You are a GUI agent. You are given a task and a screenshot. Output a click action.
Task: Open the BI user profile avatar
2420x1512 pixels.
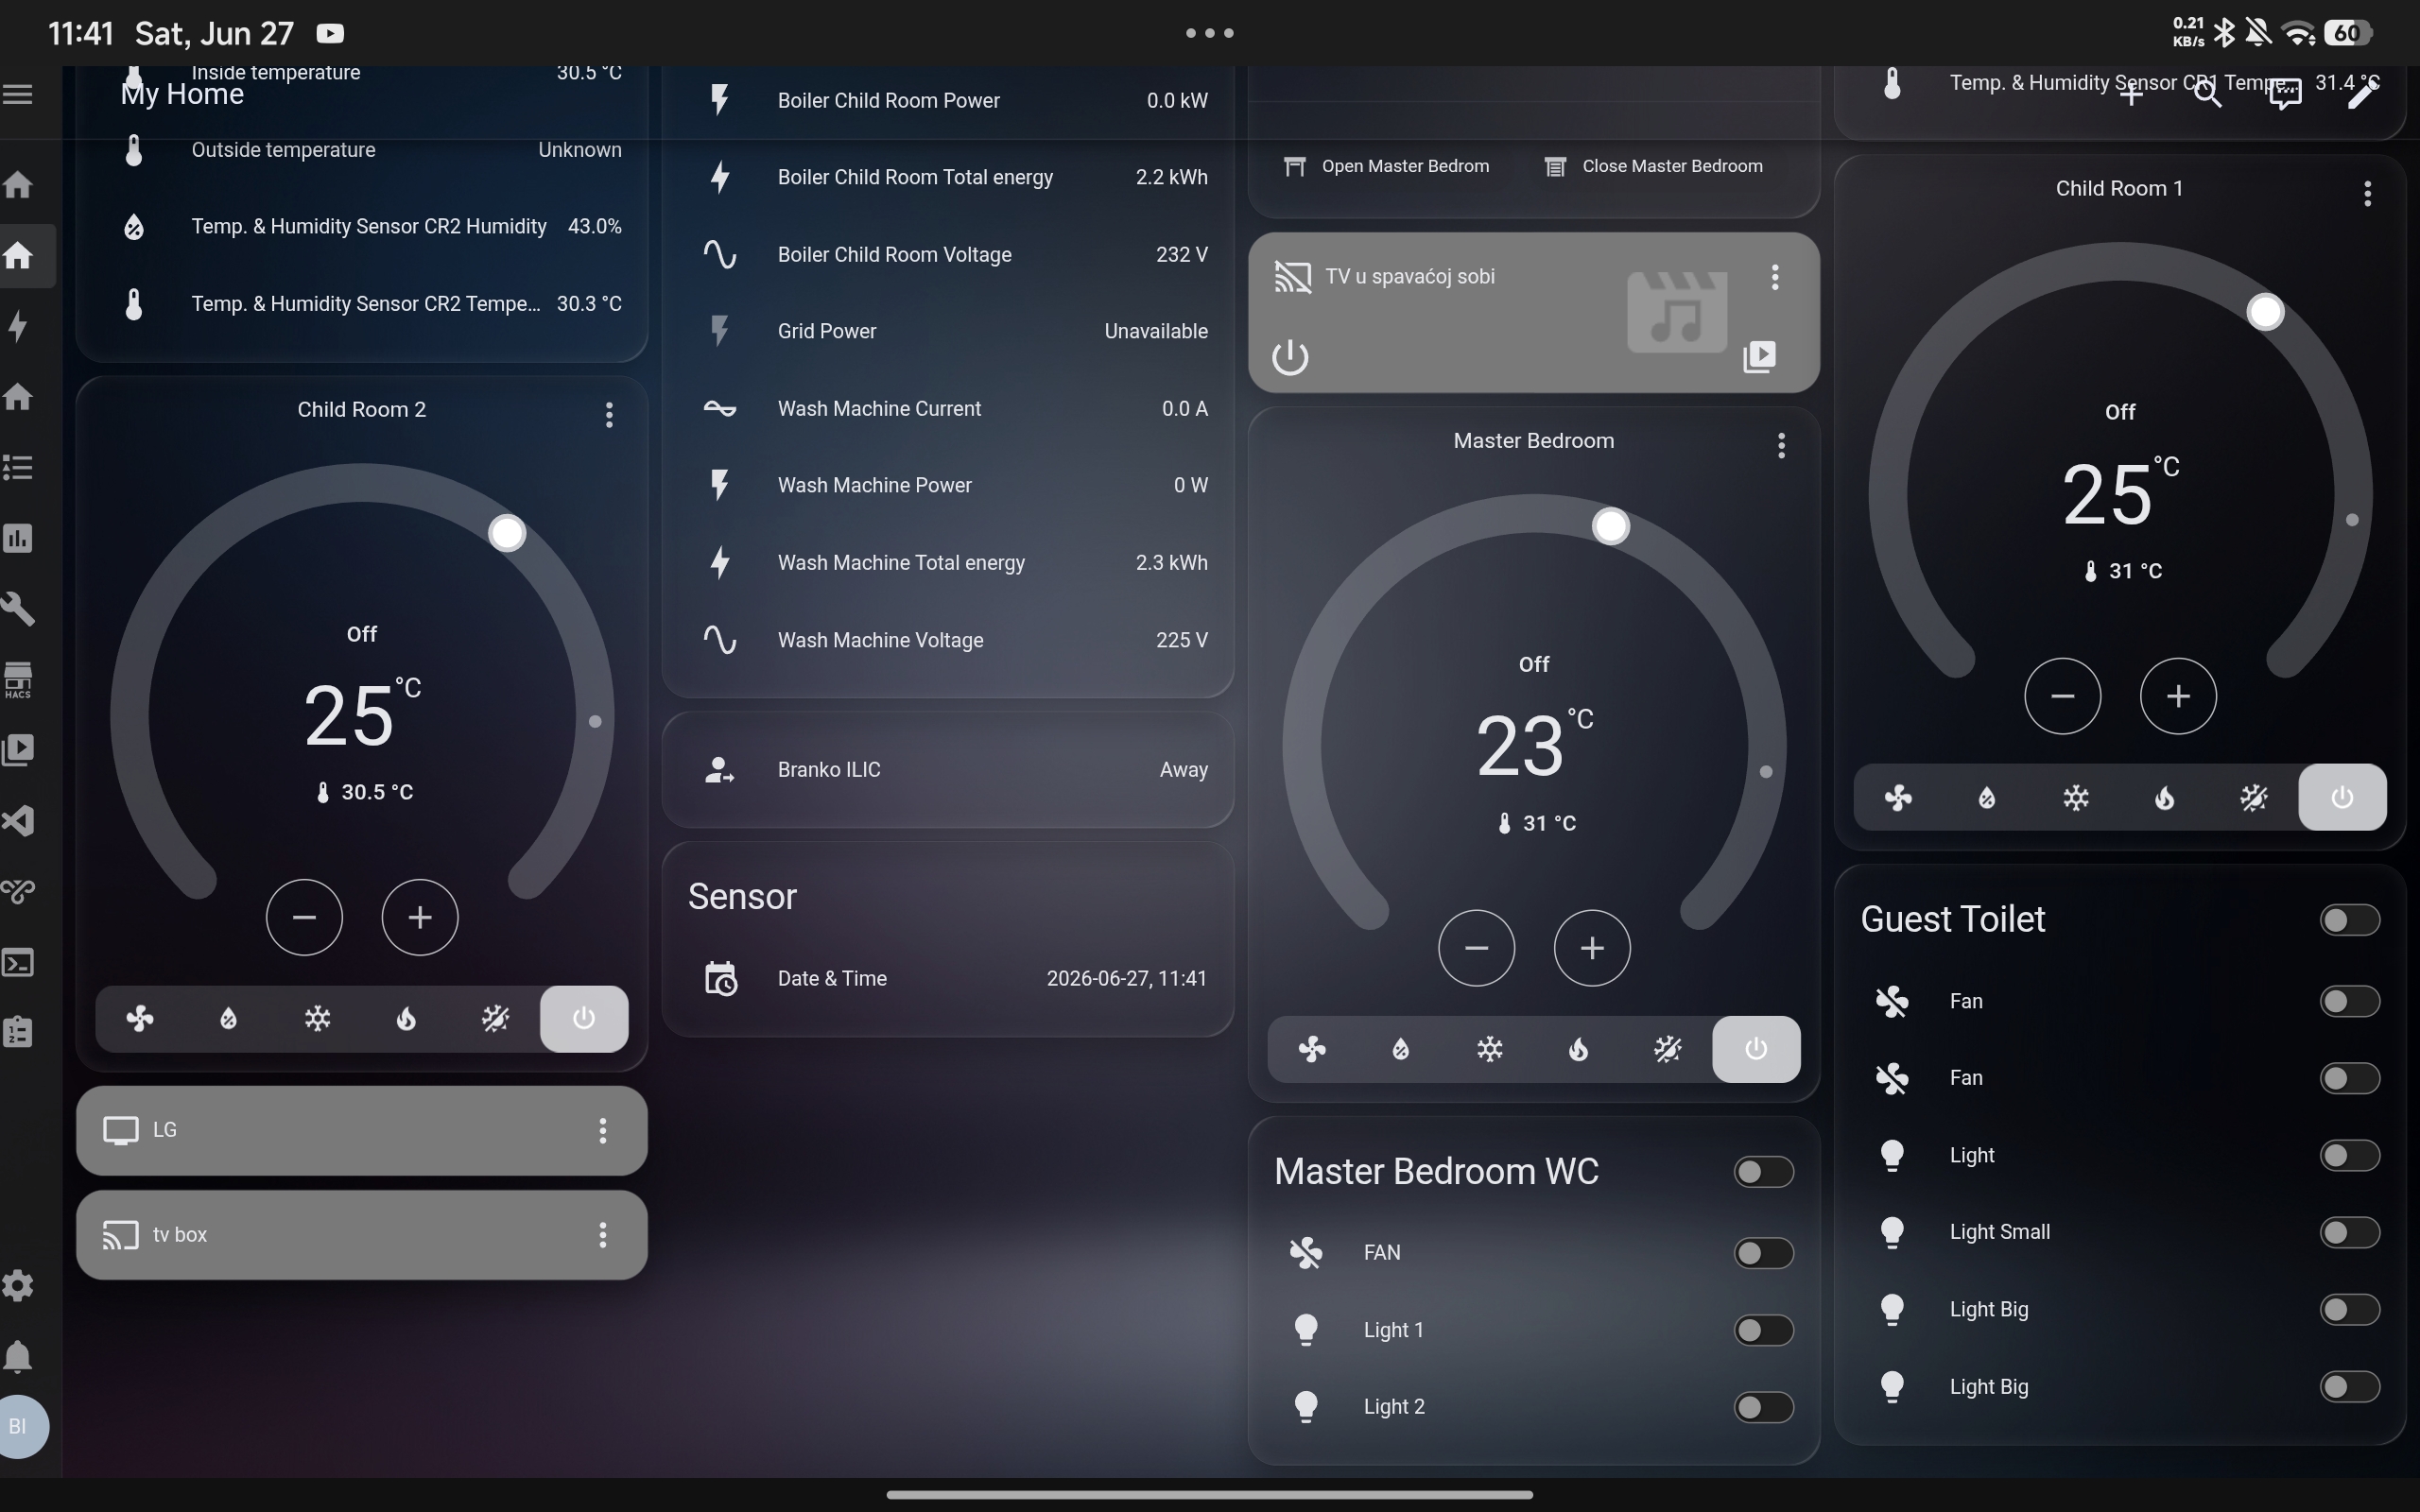point(20,1426)
